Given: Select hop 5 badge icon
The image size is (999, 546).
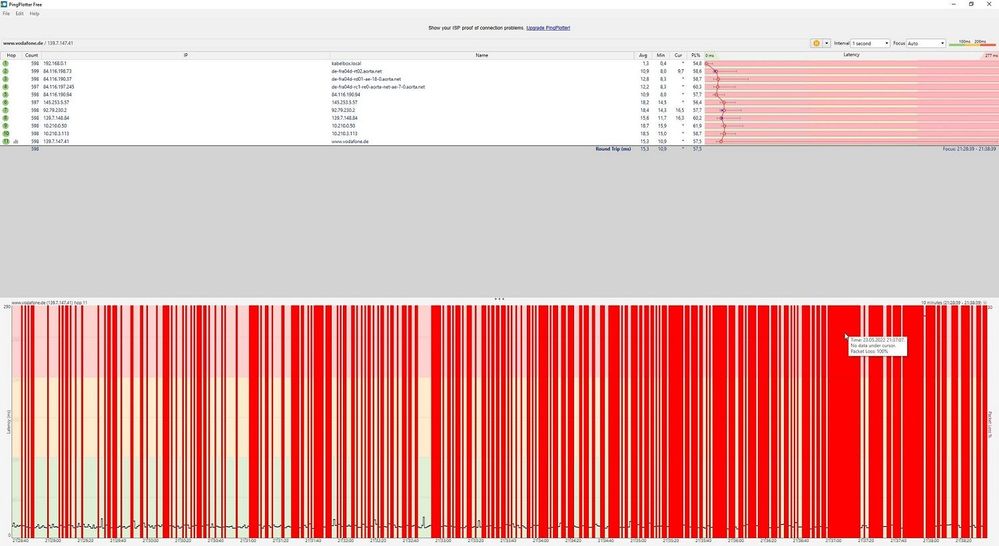Looking at the screenshot, I should [6, 94].
